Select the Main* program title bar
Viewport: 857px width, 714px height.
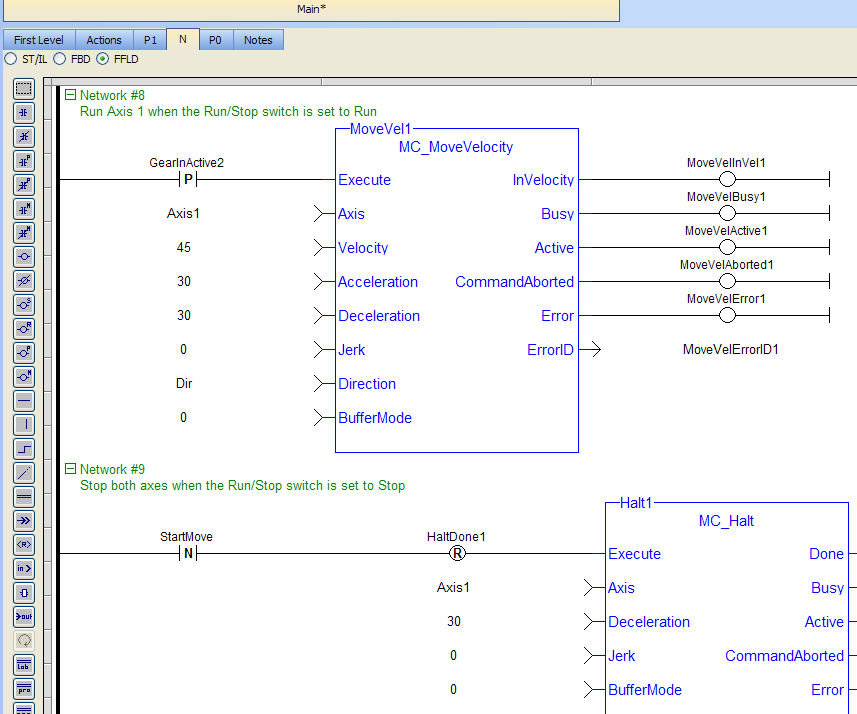312,9
